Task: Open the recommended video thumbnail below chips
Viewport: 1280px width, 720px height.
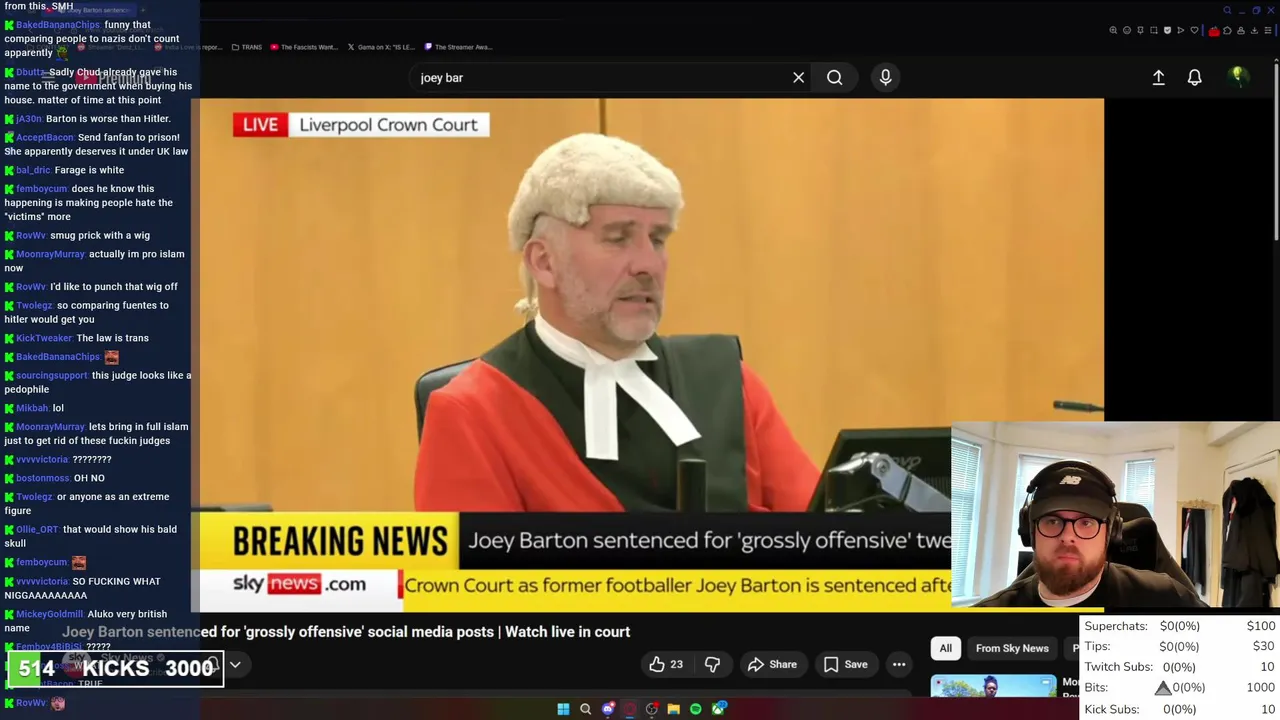Action: coord(993,686)
